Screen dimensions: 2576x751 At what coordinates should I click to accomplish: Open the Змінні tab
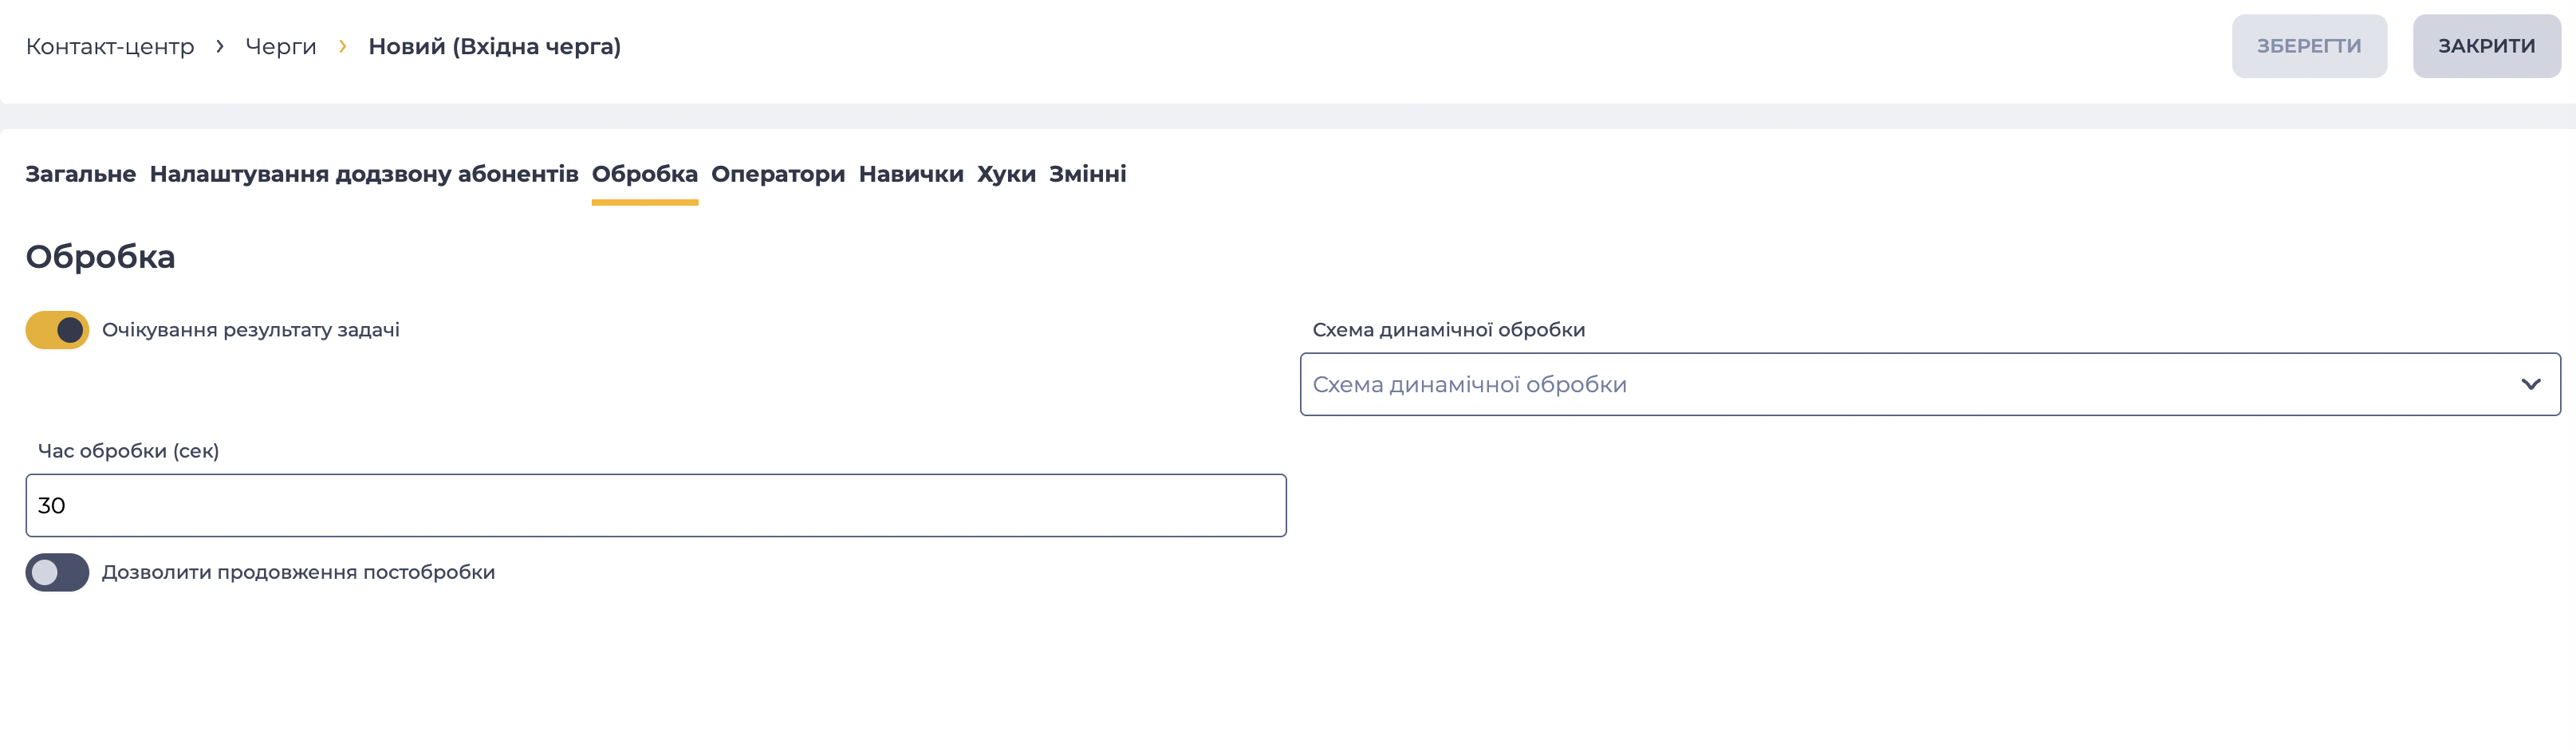click(x=1088, y=174)
